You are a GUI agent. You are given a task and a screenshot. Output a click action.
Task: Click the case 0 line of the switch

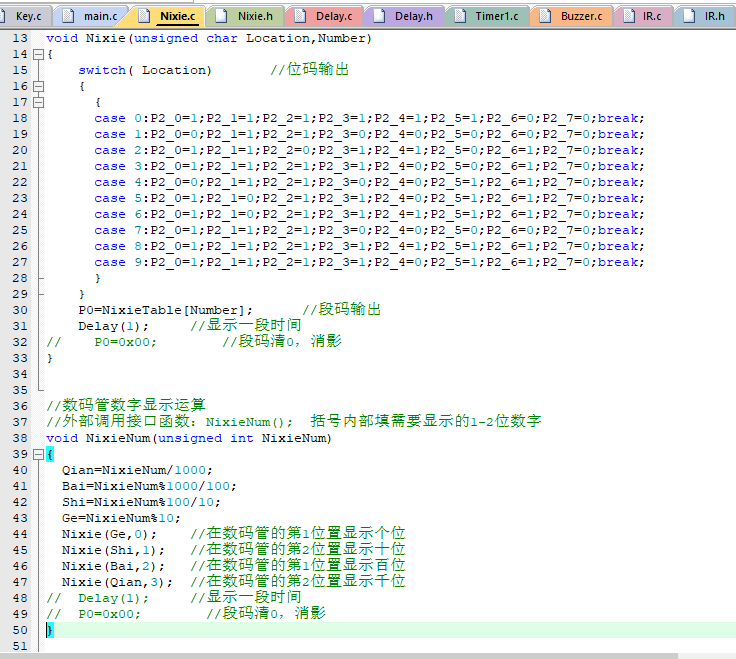369,119
